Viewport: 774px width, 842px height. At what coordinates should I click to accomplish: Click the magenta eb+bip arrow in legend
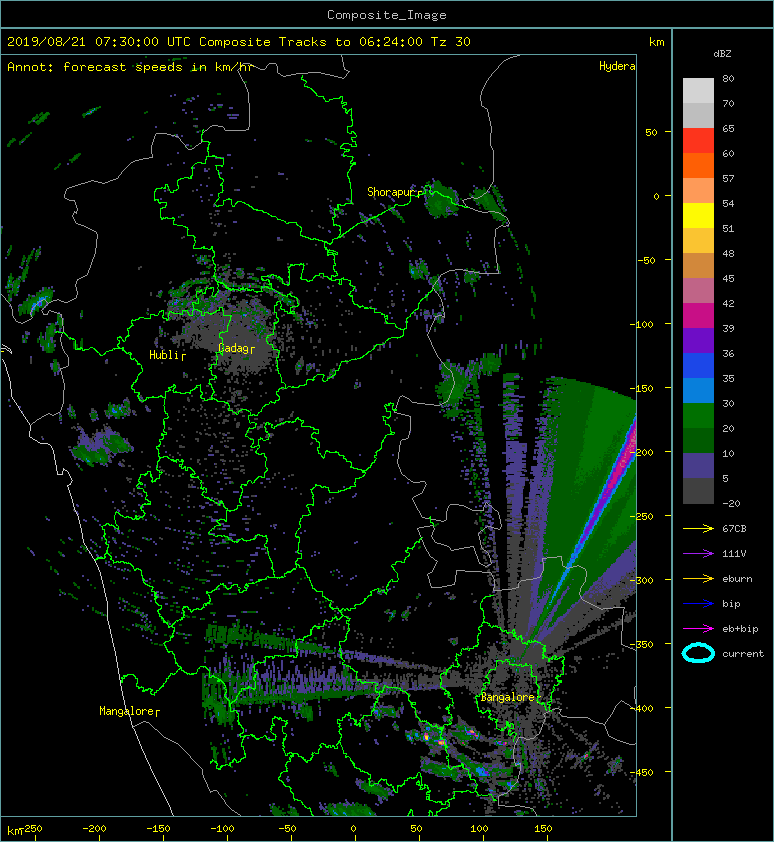coord(698,628)
